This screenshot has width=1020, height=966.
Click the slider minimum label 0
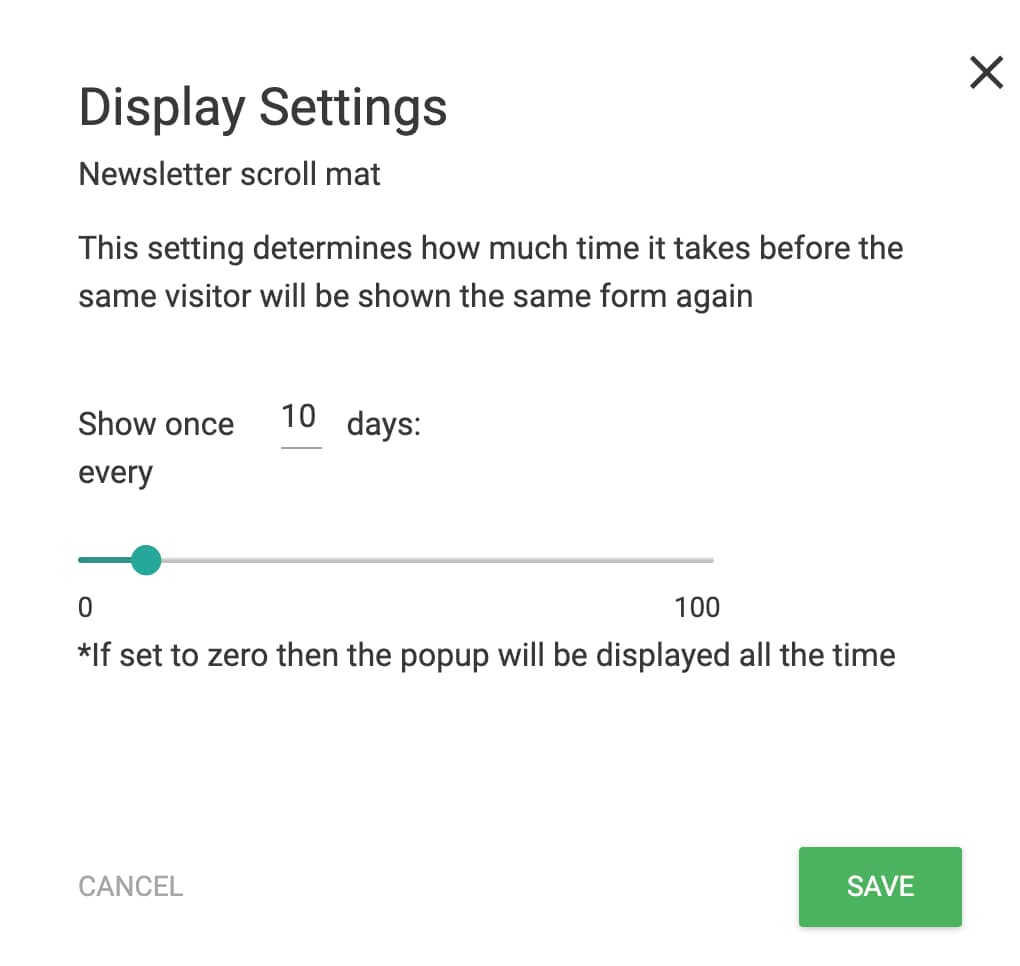pos(85,608)
